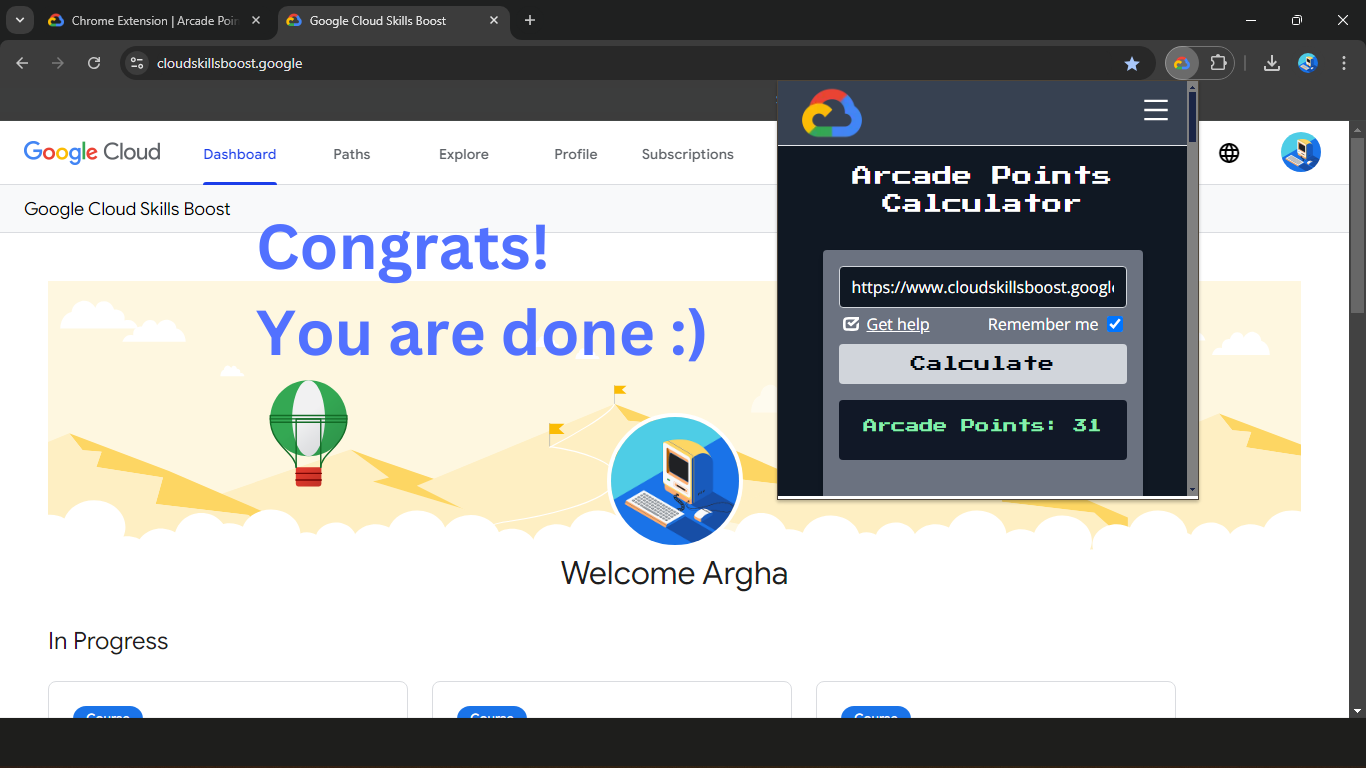
Task: Click the Welcome Argha heading
Action: click(x=674, y=574)
